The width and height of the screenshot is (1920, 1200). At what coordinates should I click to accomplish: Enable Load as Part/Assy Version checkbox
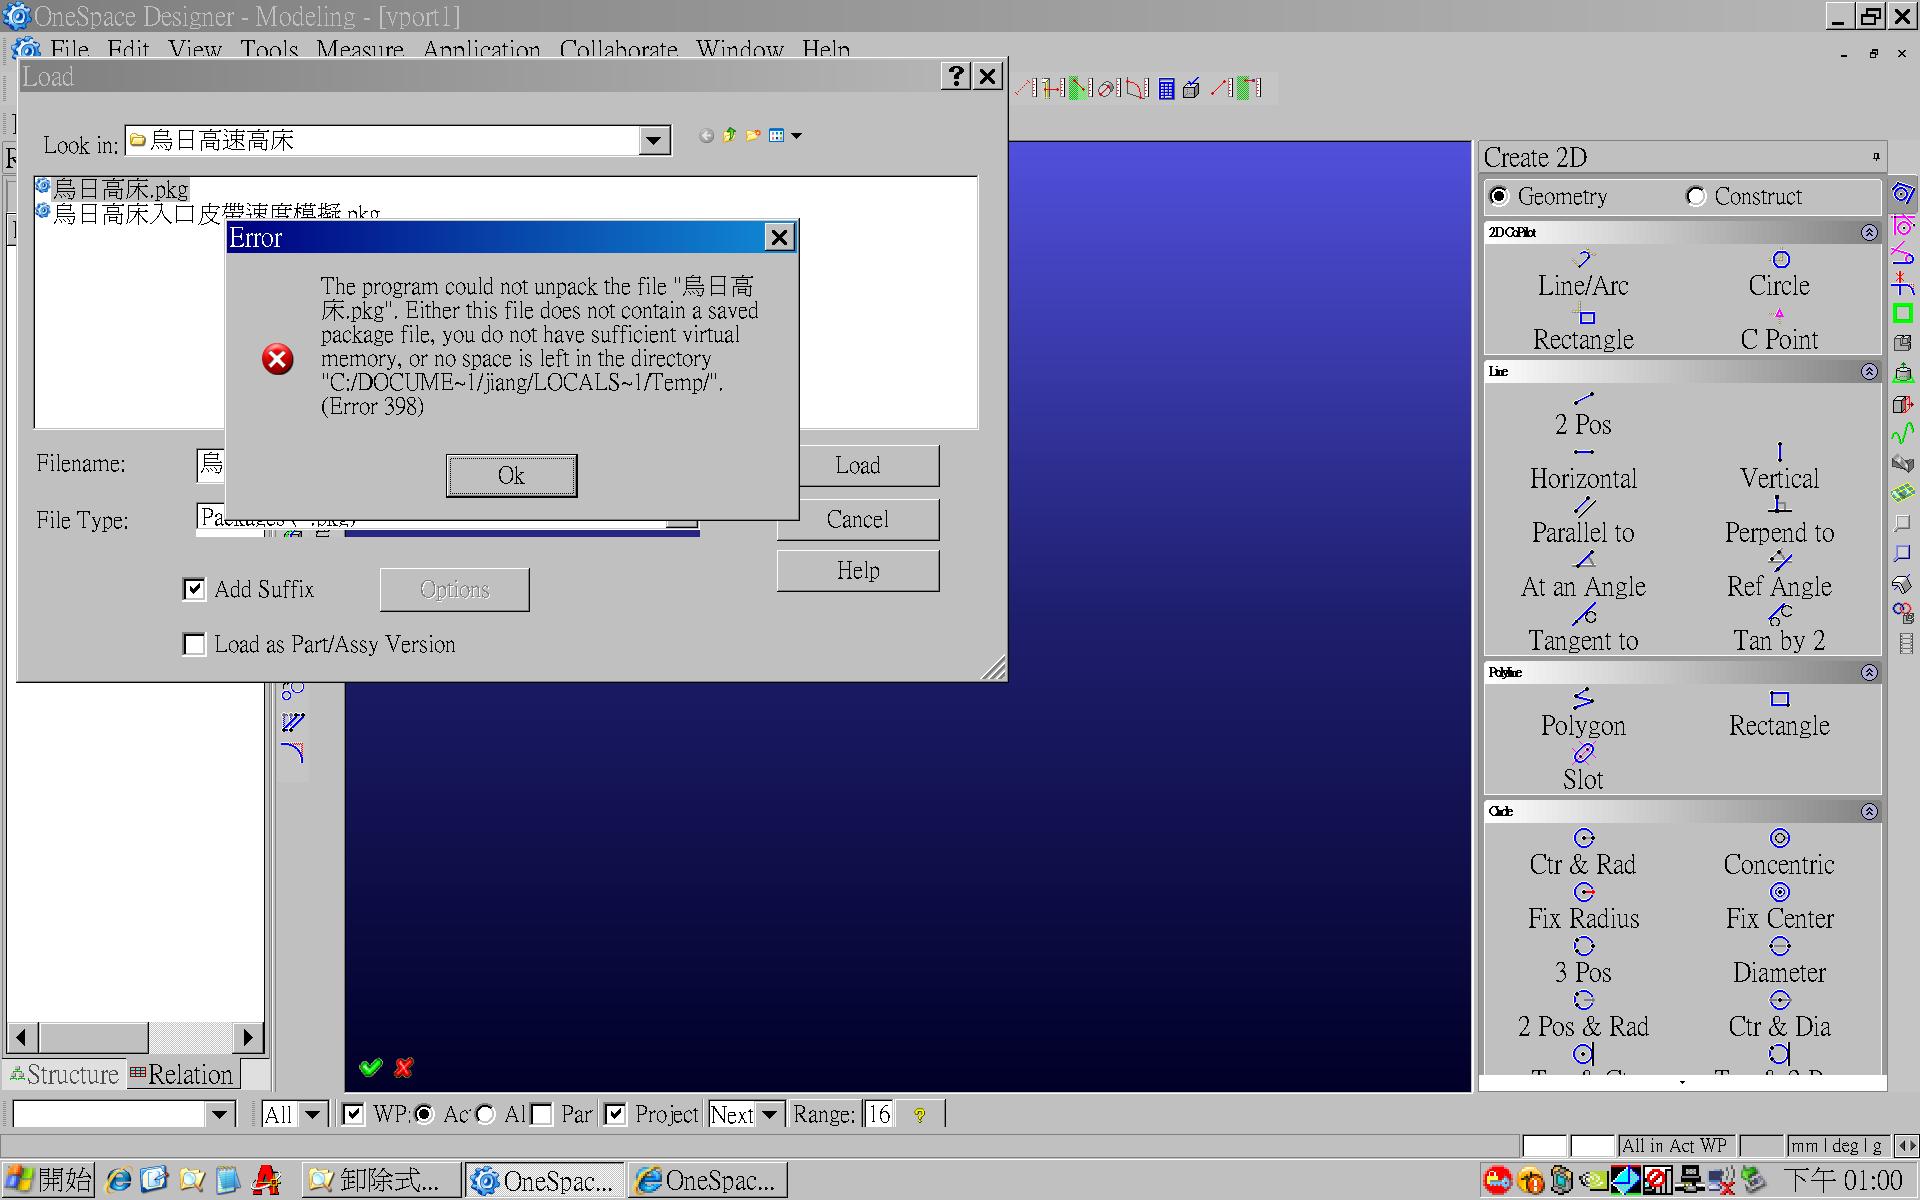pos(194,644)
